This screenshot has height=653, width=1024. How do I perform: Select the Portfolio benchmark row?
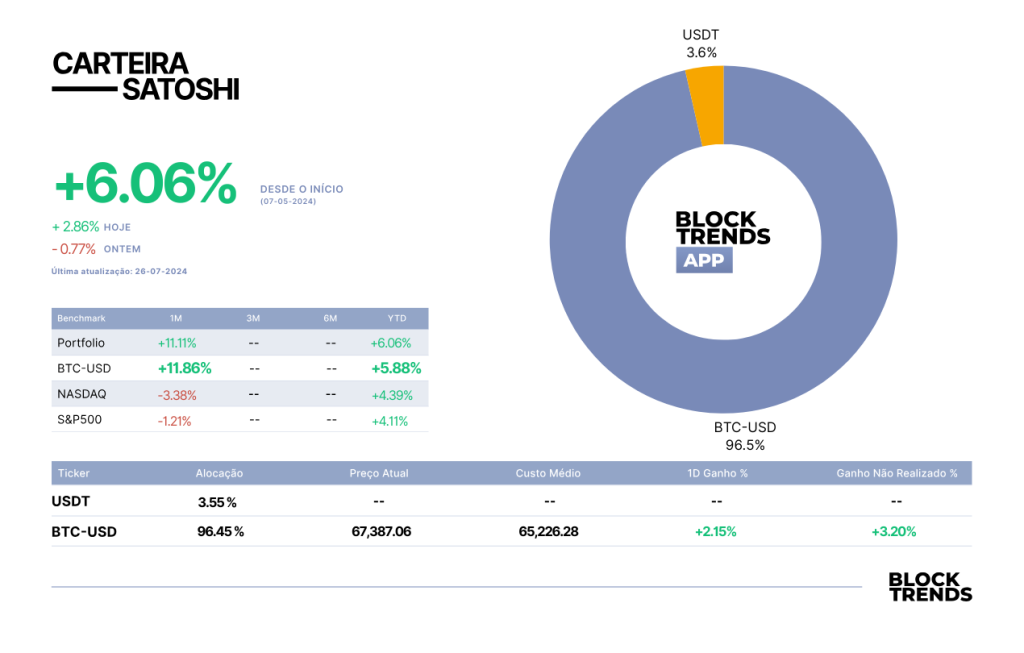(x=240, y=343)
